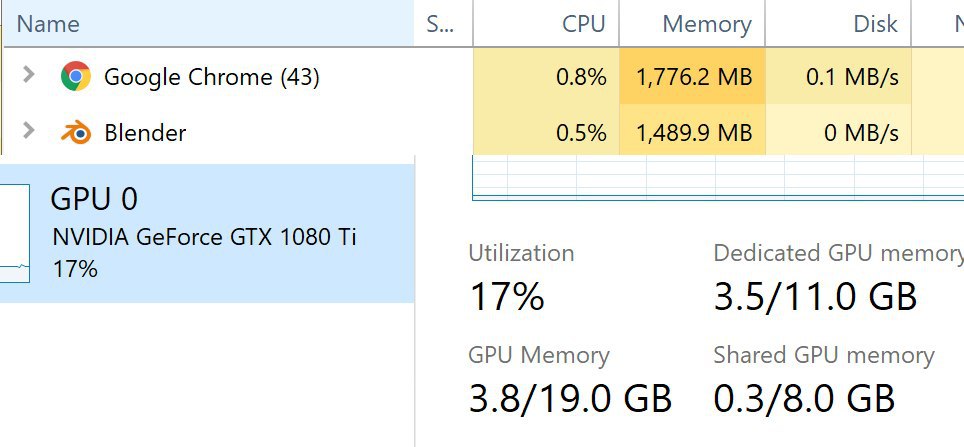Select the Google Chrome (43) row
964x447 pixels.
482,77
